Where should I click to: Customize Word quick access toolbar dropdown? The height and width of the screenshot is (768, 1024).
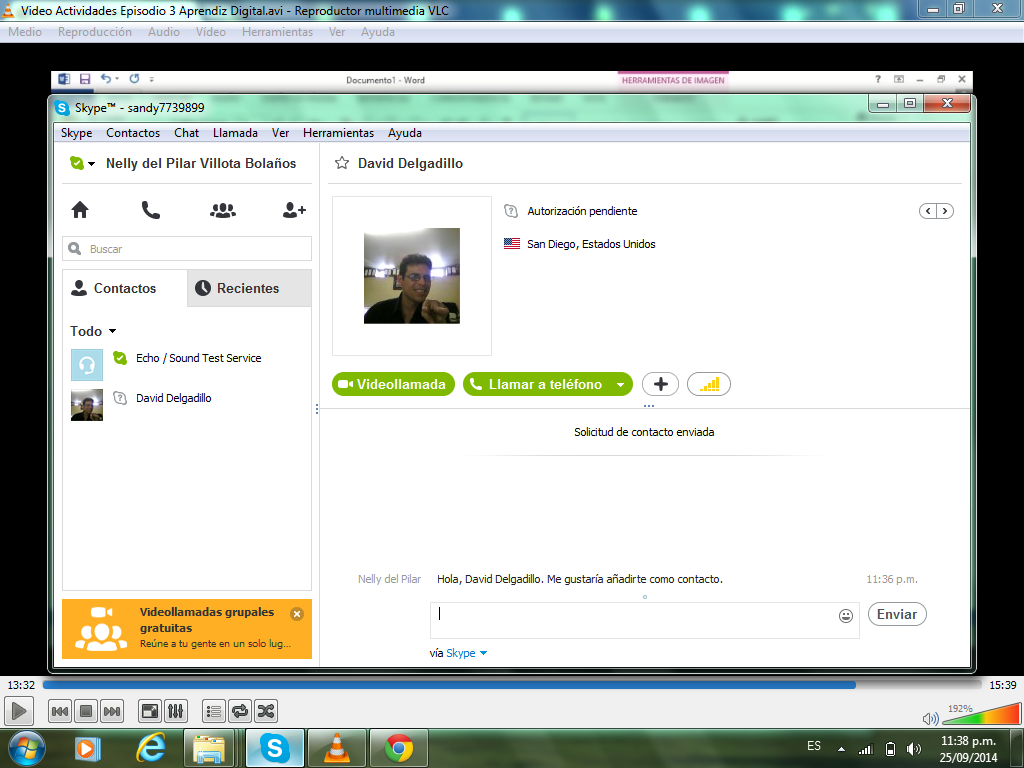152,79
